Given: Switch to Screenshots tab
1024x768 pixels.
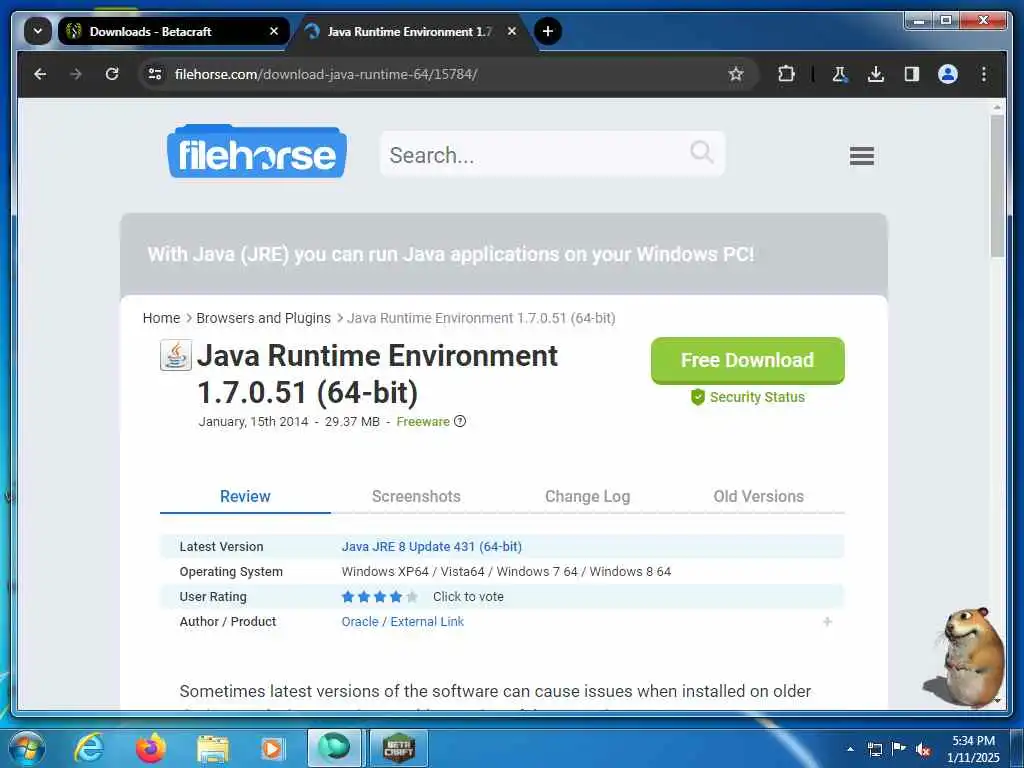Looking at the screenshot, I should tap(416, 496).
